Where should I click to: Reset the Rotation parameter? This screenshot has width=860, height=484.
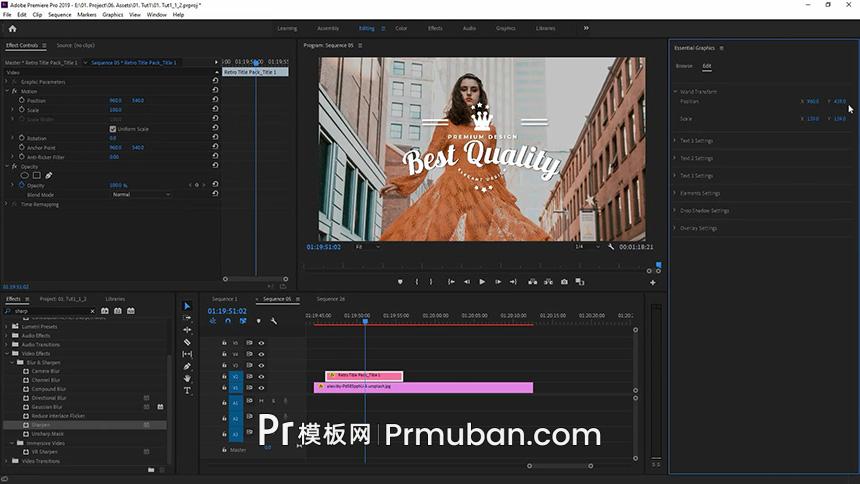coord(215,138)
